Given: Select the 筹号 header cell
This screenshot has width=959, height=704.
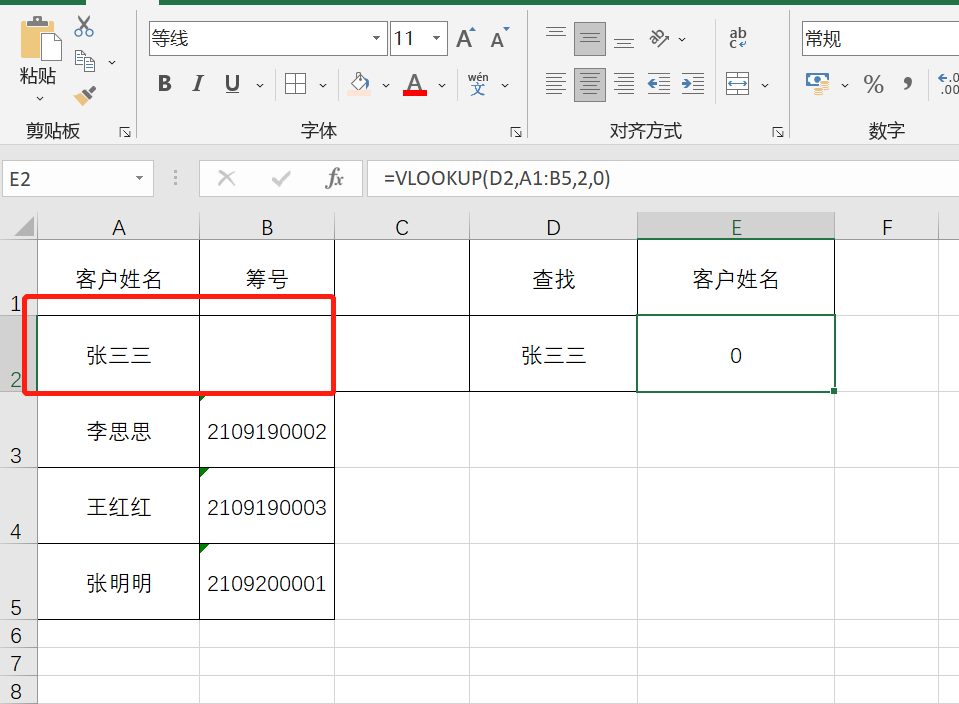Looking at the screenshot, I should pos(267,279).
